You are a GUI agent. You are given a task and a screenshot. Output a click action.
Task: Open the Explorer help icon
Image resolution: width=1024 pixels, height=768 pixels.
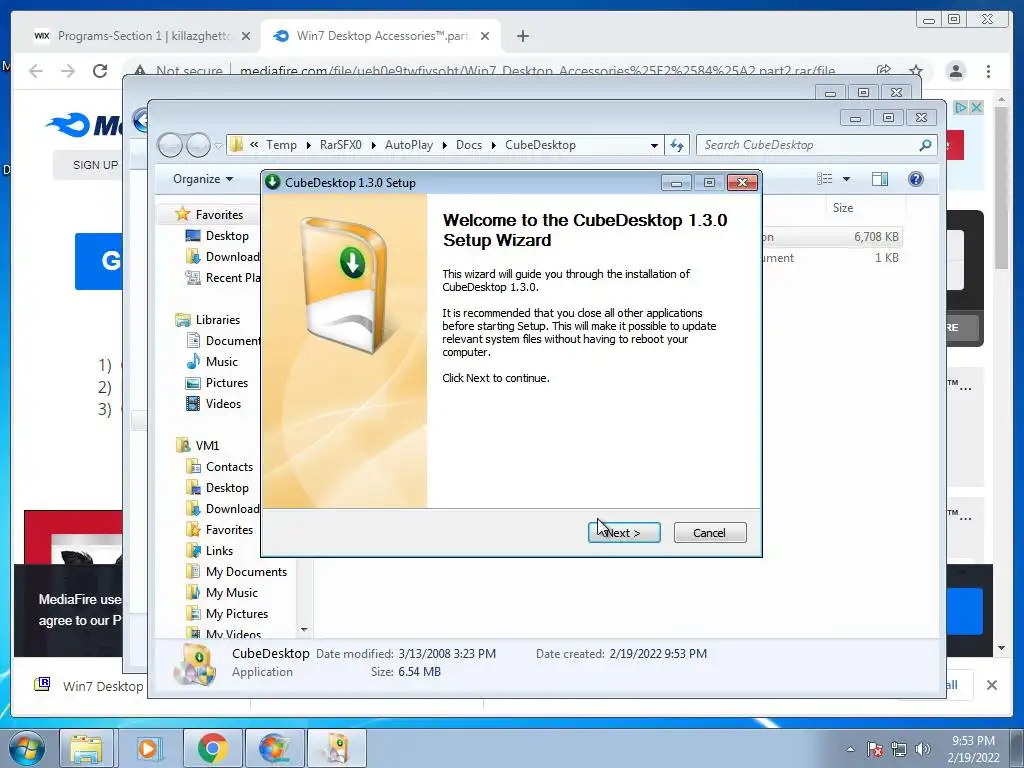(x=916, y=179)
